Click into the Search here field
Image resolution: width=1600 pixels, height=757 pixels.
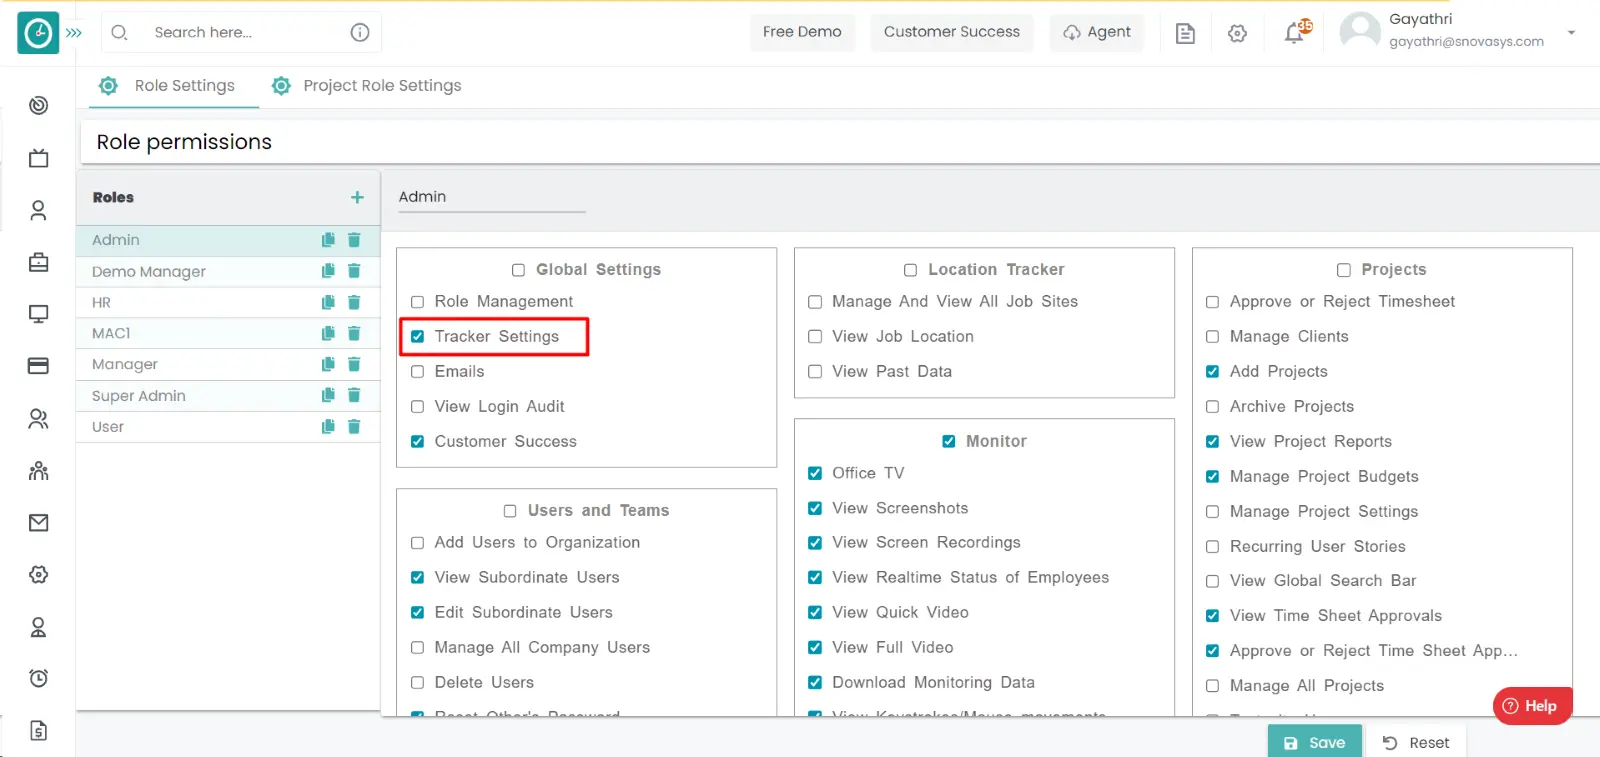(x=240, y=32)
